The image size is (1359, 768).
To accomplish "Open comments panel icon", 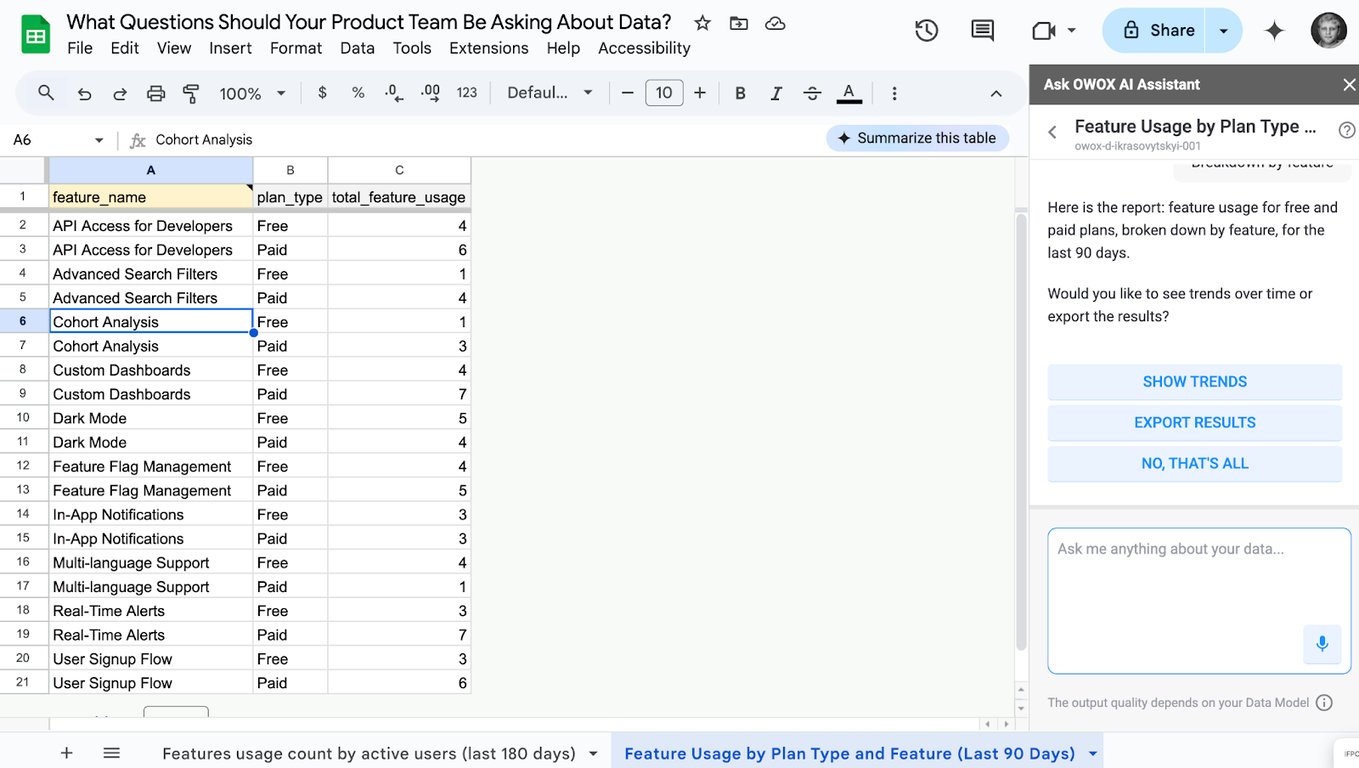I will coord(983,31).
